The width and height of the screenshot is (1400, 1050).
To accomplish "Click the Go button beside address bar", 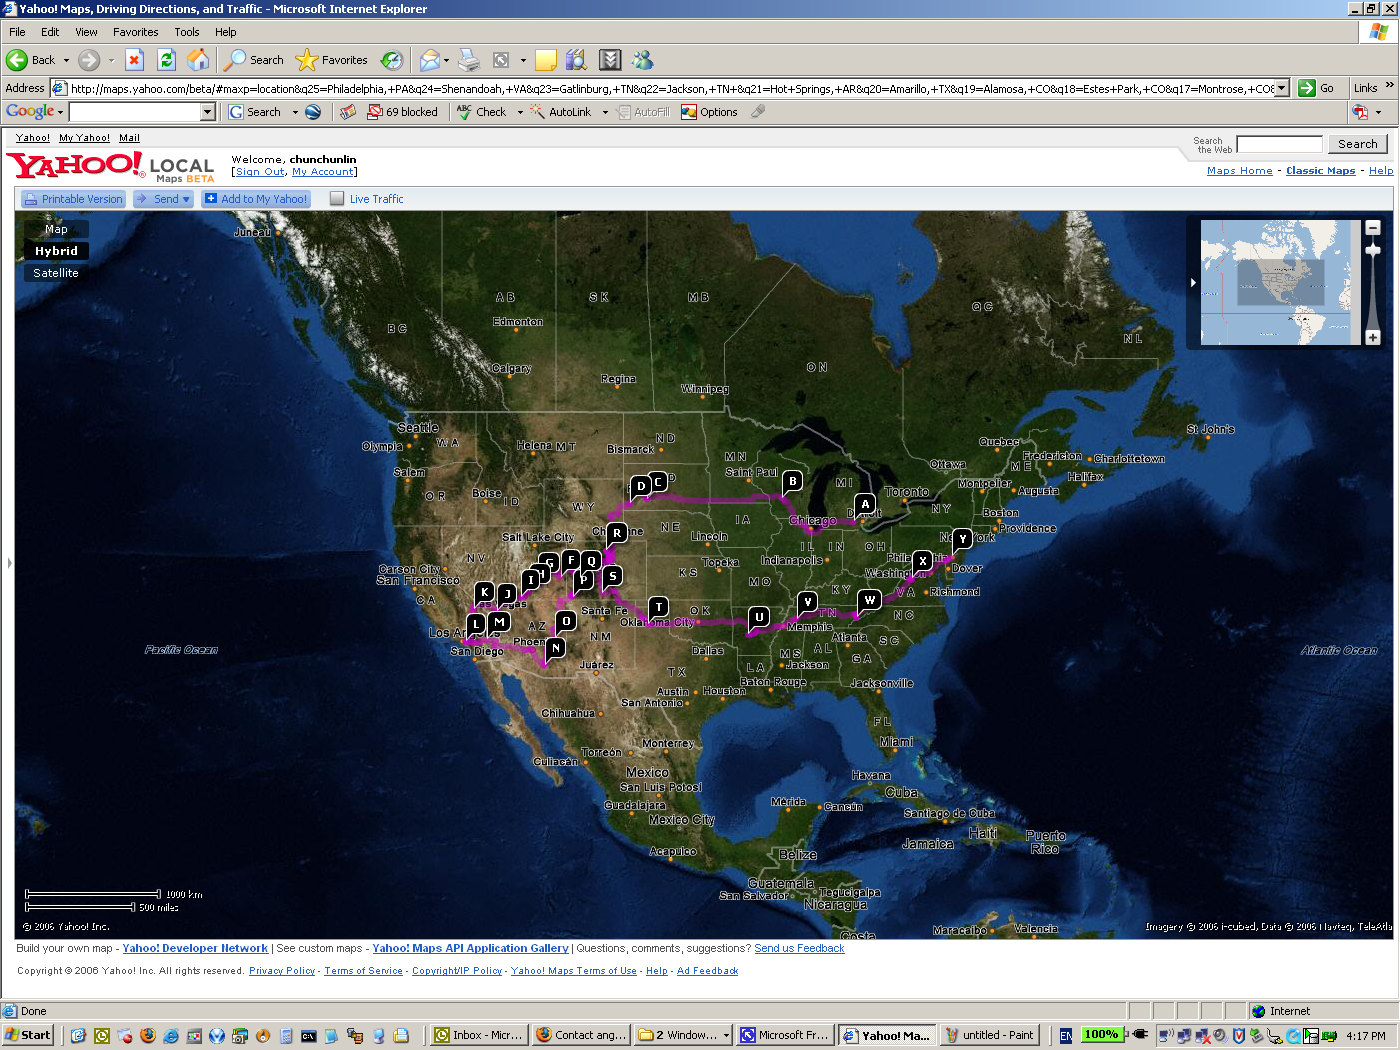I will [x=1317, y=88].
